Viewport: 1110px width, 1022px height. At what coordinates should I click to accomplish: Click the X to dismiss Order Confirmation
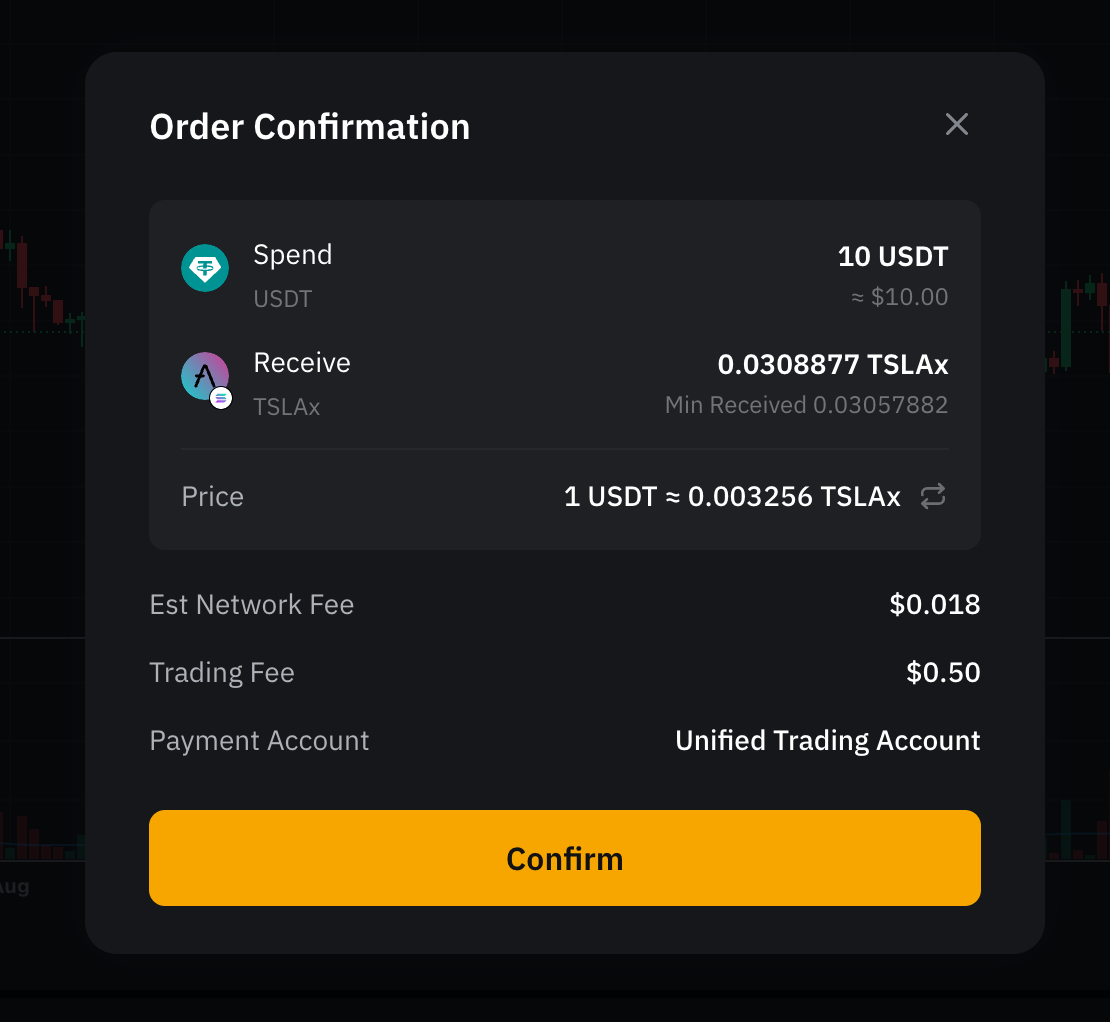[956, 124]
